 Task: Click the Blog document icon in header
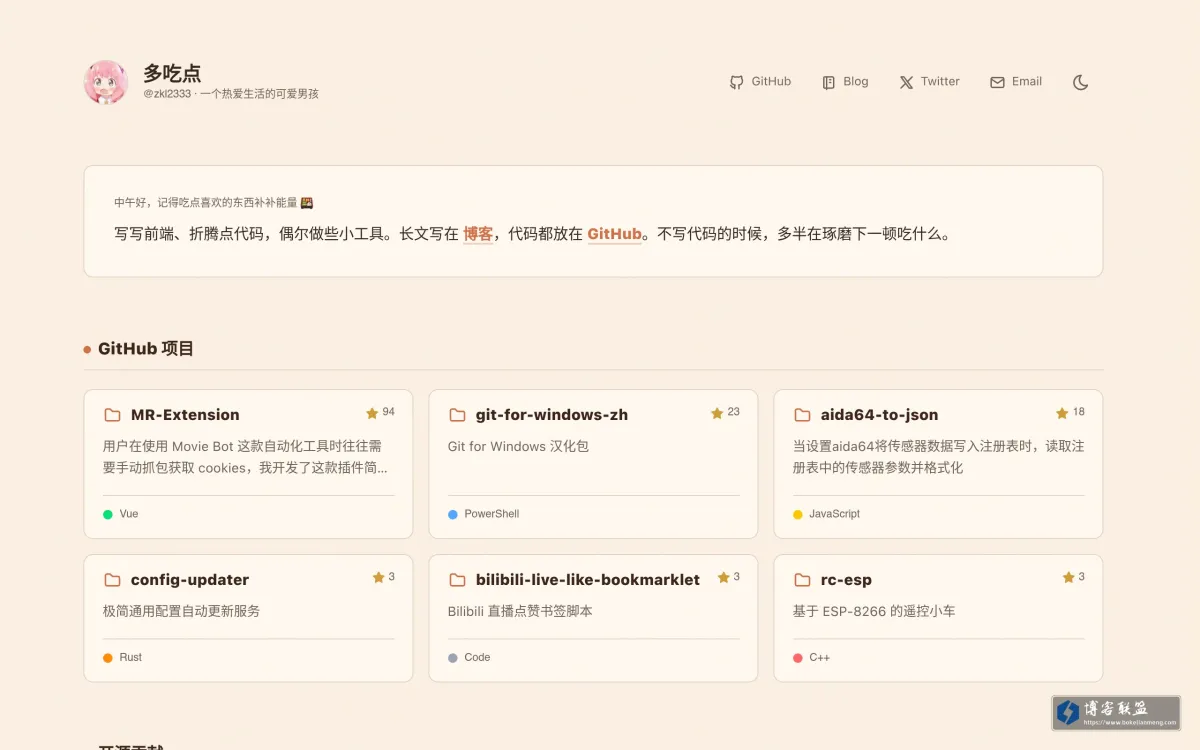[x=829, y=82]
